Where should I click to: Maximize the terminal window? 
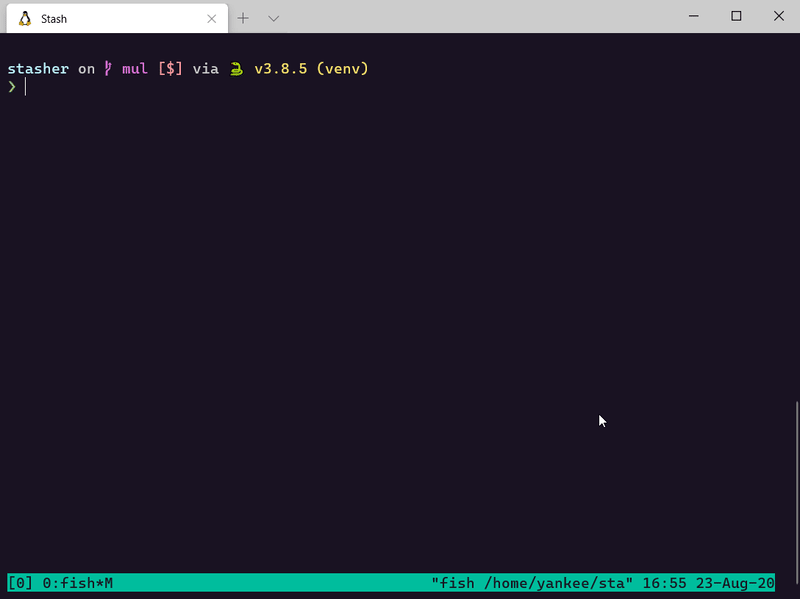pyautogui.click(x=736, y=16)
